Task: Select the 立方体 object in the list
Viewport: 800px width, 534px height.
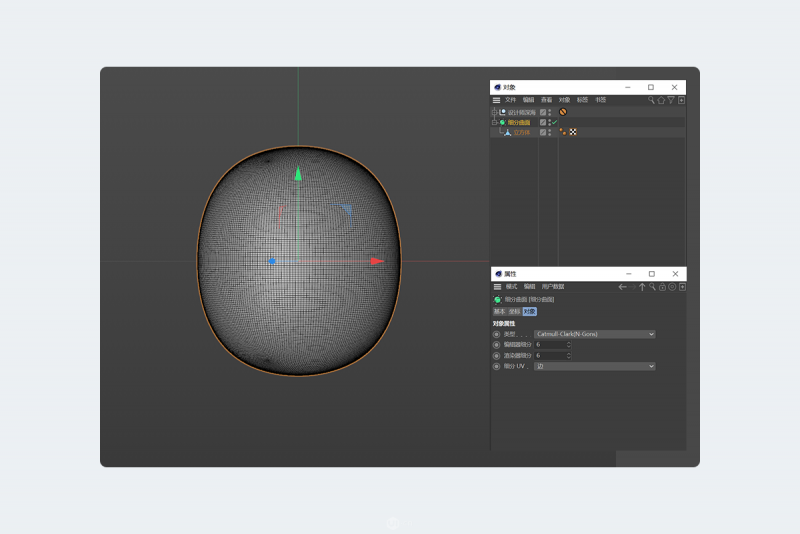Action: (522, 132)
